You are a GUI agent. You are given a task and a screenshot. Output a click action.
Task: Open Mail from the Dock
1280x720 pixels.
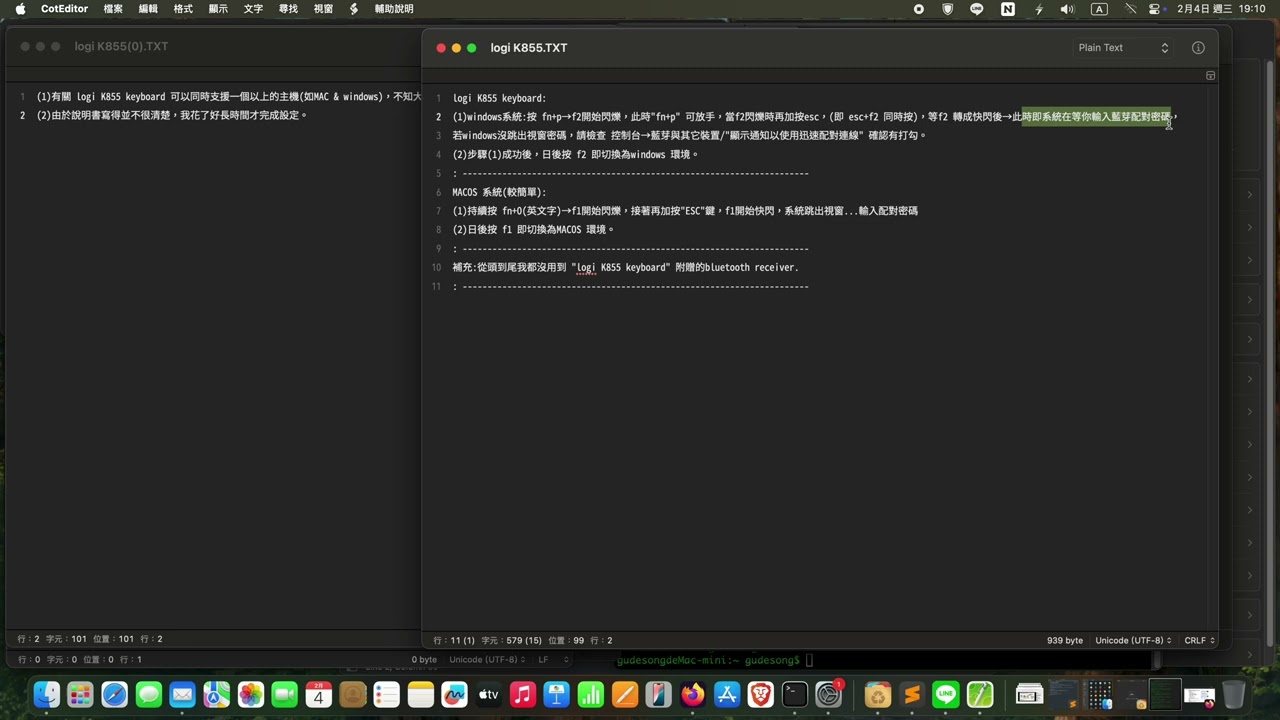(x=182, y=694)
